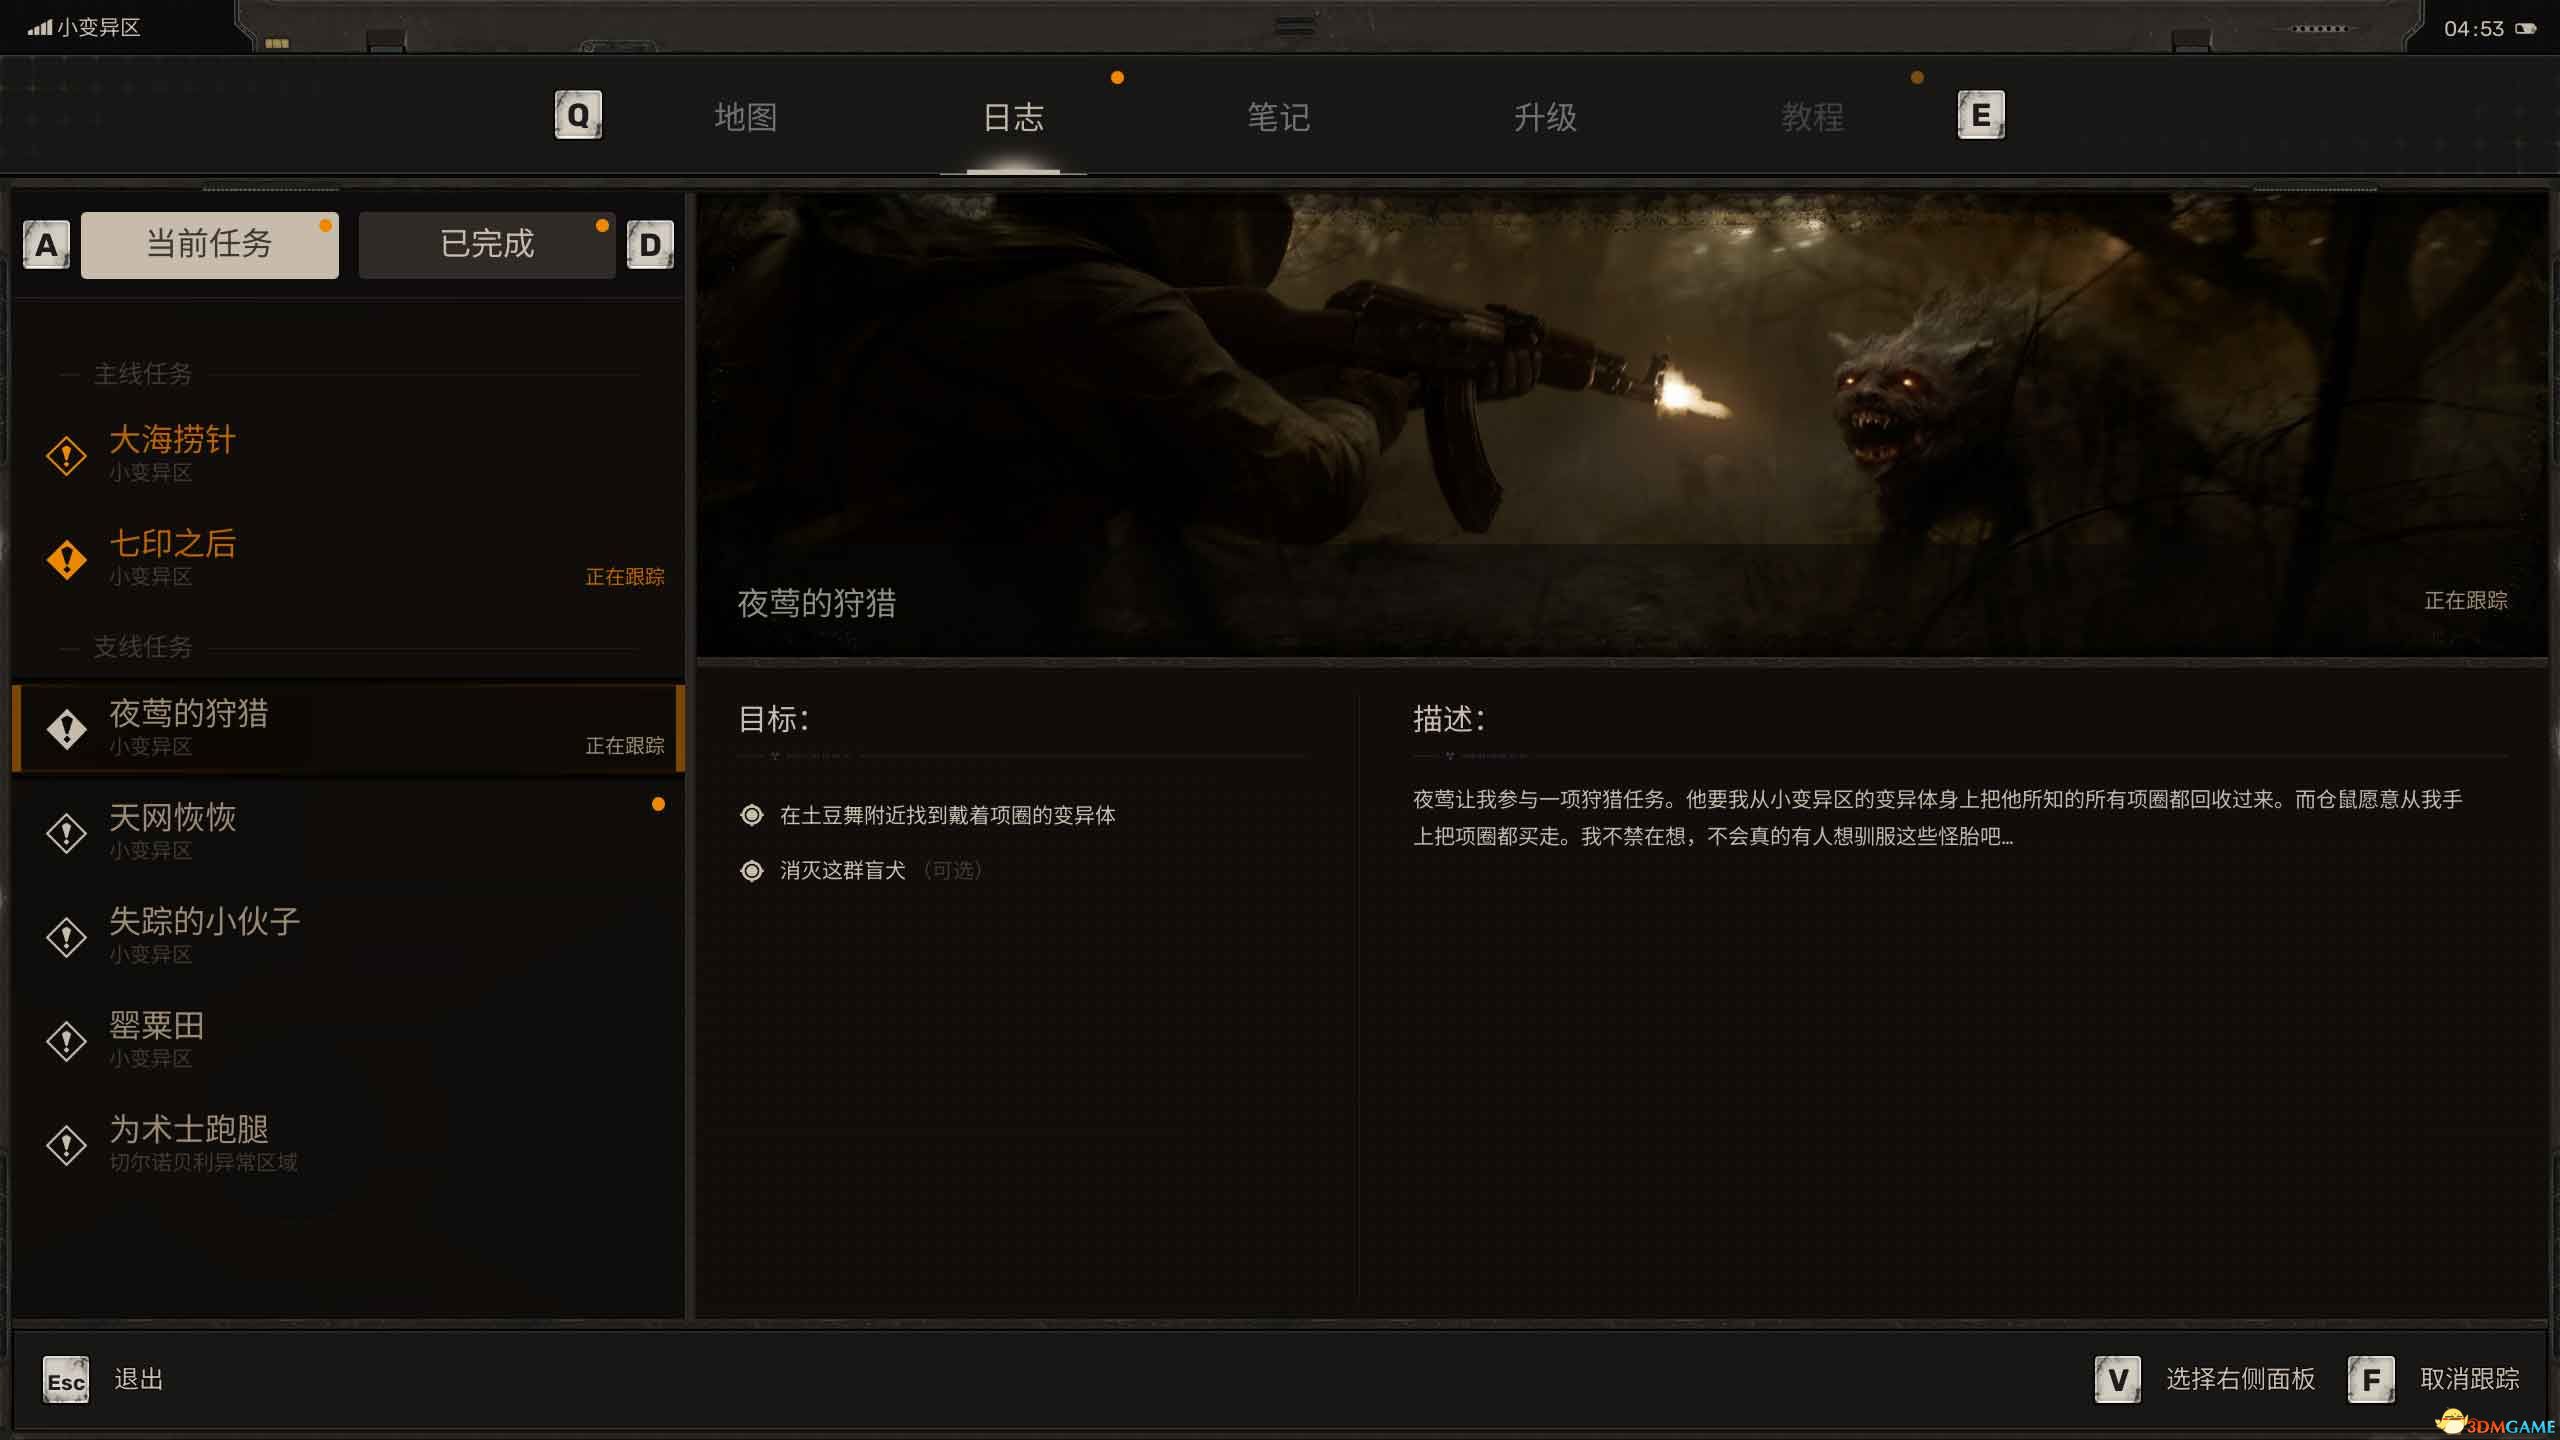Click the 描述: heading
2560x1440 pixels.
click(x=1449, y=719)
